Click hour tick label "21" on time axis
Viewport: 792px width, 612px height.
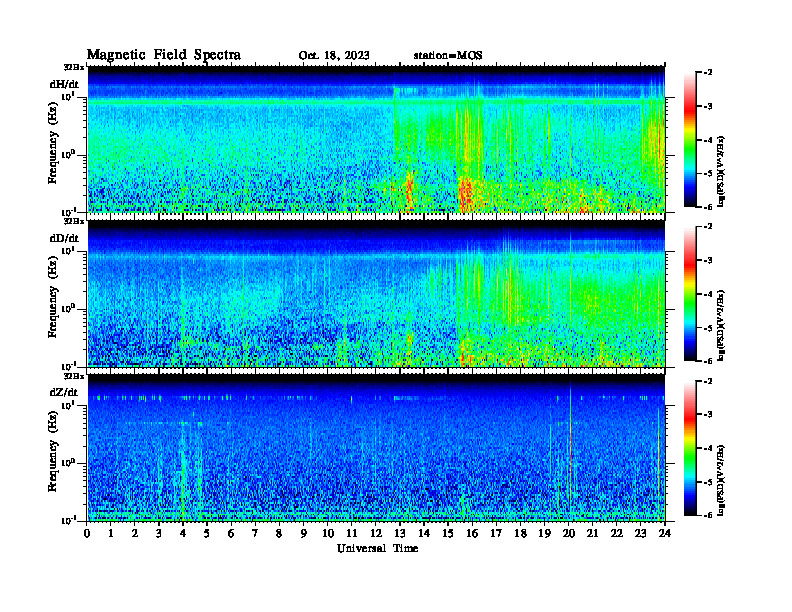tap(592, 534)
